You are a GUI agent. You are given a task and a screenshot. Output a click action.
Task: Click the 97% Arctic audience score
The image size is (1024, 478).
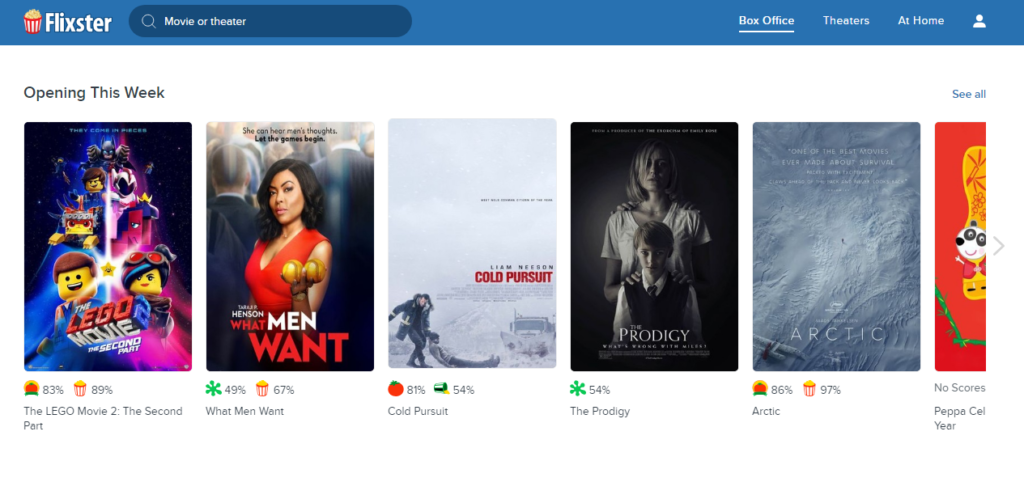click(x=831, y=390)
